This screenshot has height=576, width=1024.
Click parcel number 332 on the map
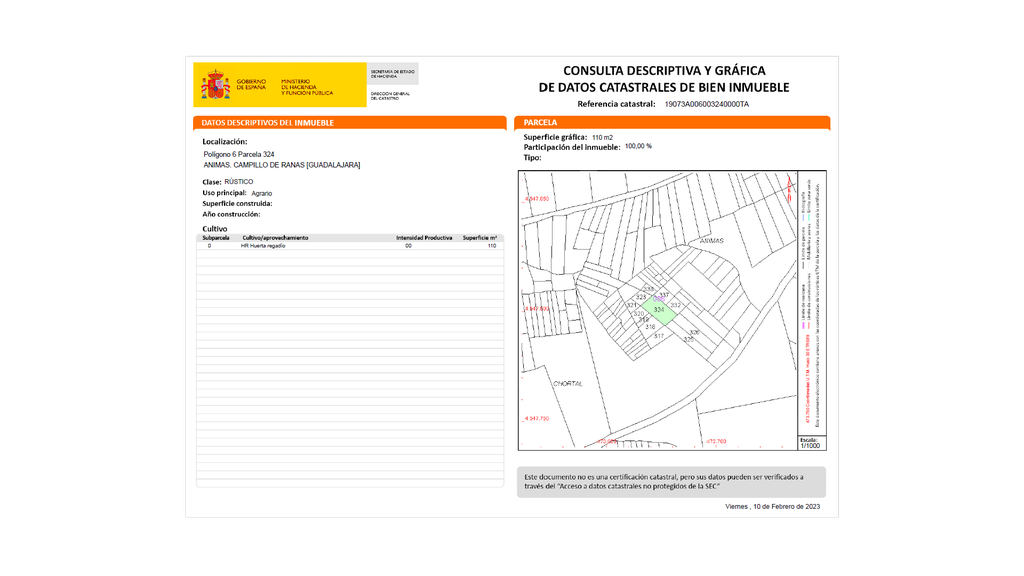coord(675,305)
